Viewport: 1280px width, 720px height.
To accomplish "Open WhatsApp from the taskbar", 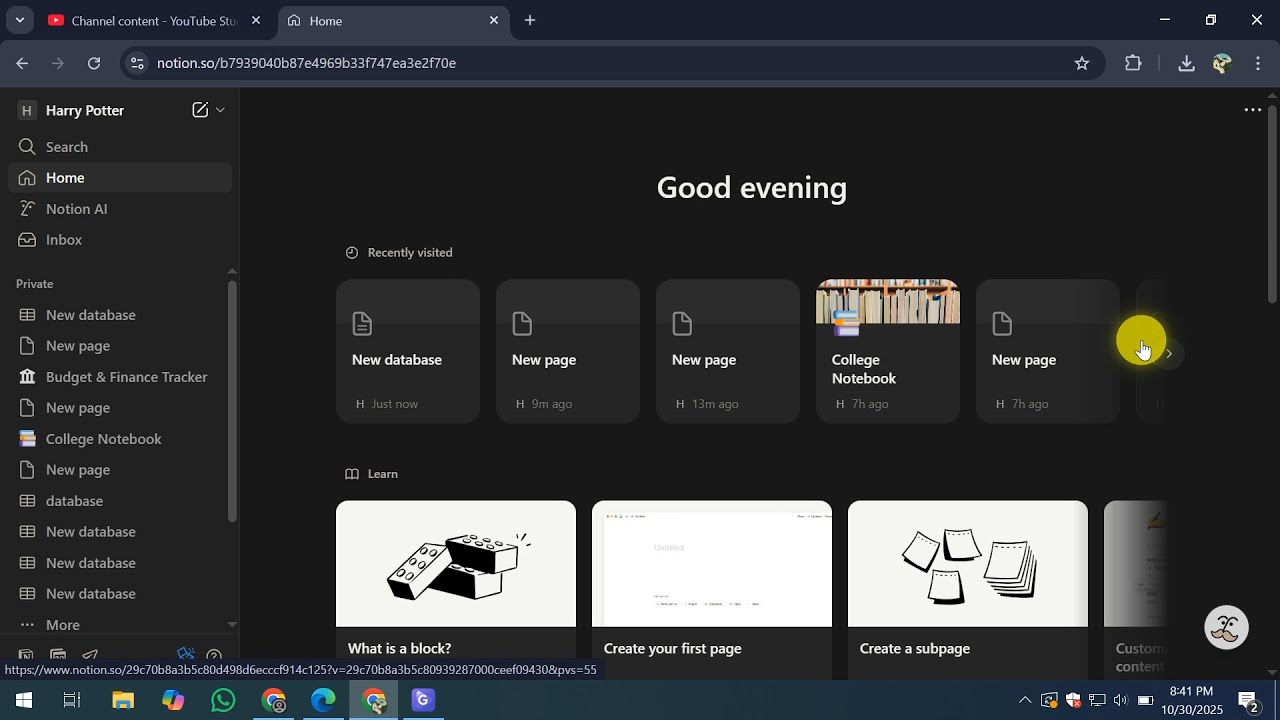I will click(223, 700).
